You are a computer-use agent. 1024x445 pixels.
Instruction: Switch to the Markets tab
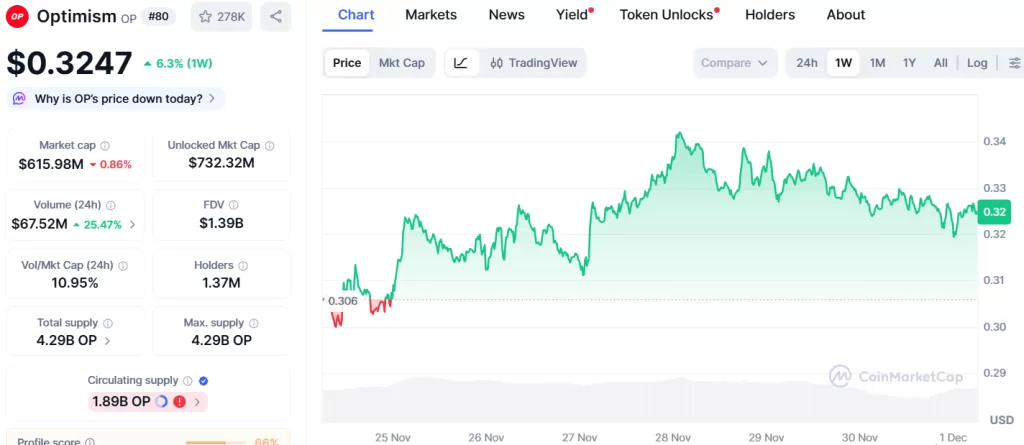431,15
